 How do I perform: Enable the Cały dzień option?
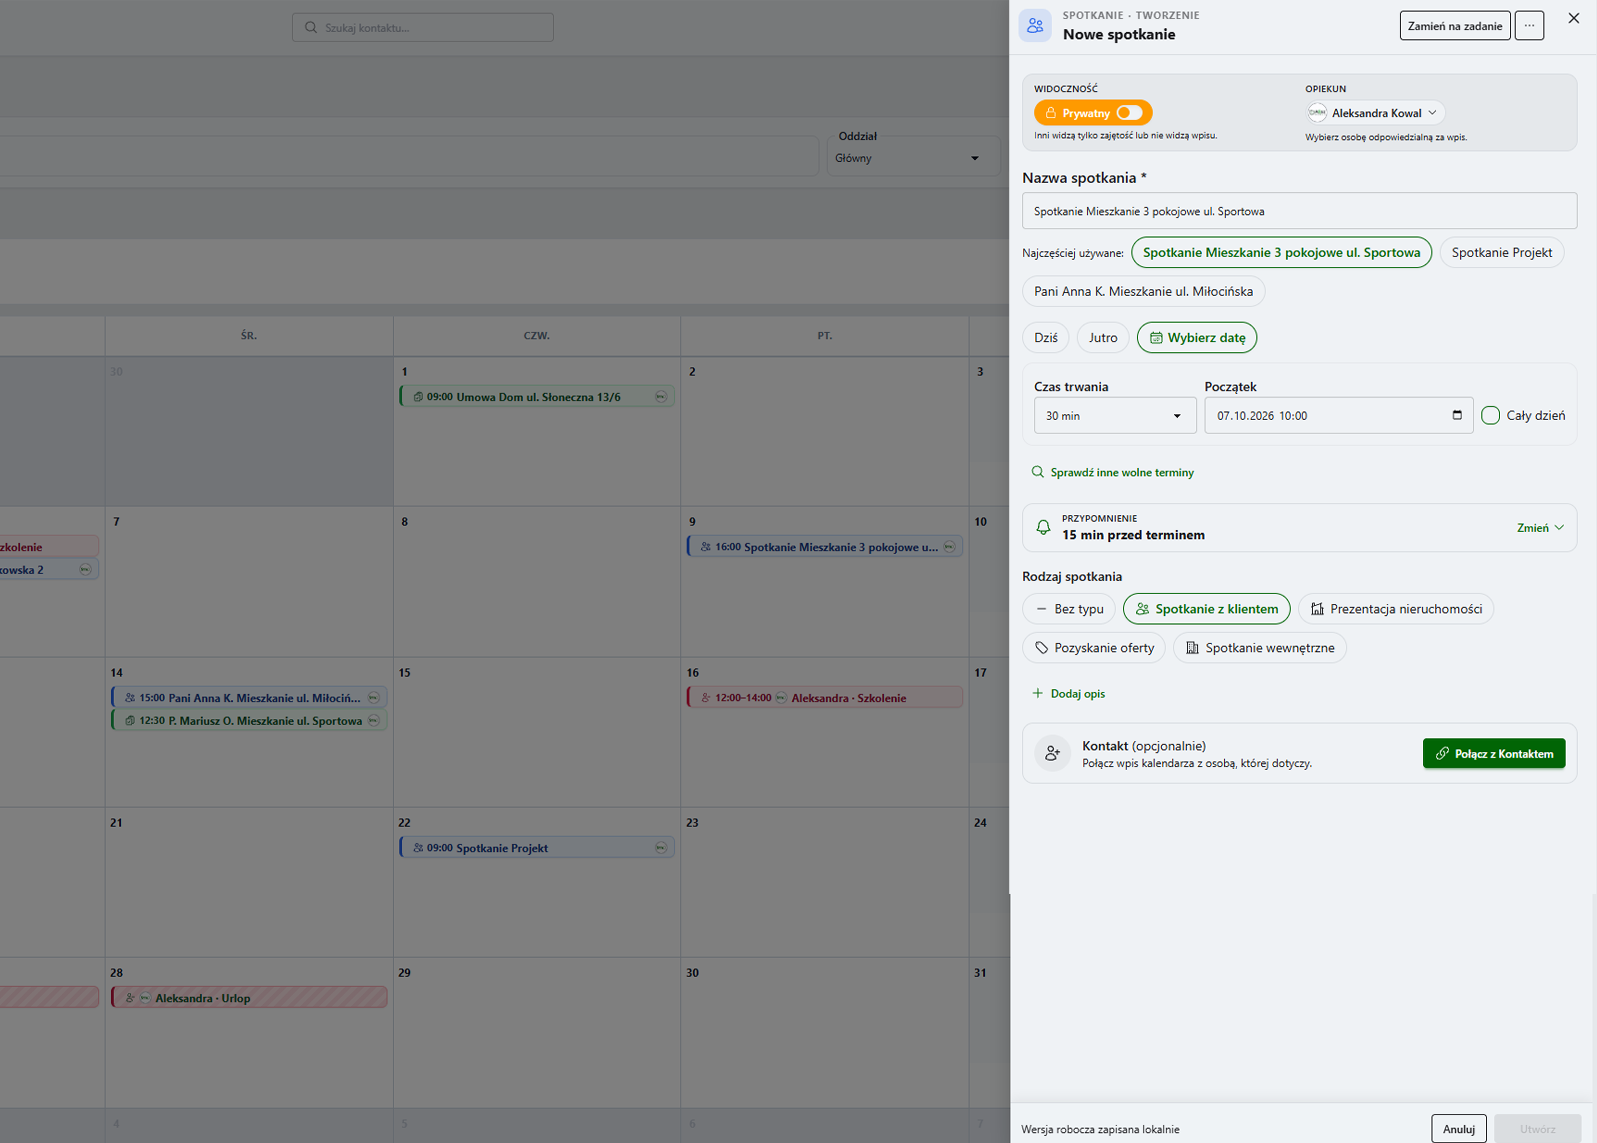[x=1490, y=415]
